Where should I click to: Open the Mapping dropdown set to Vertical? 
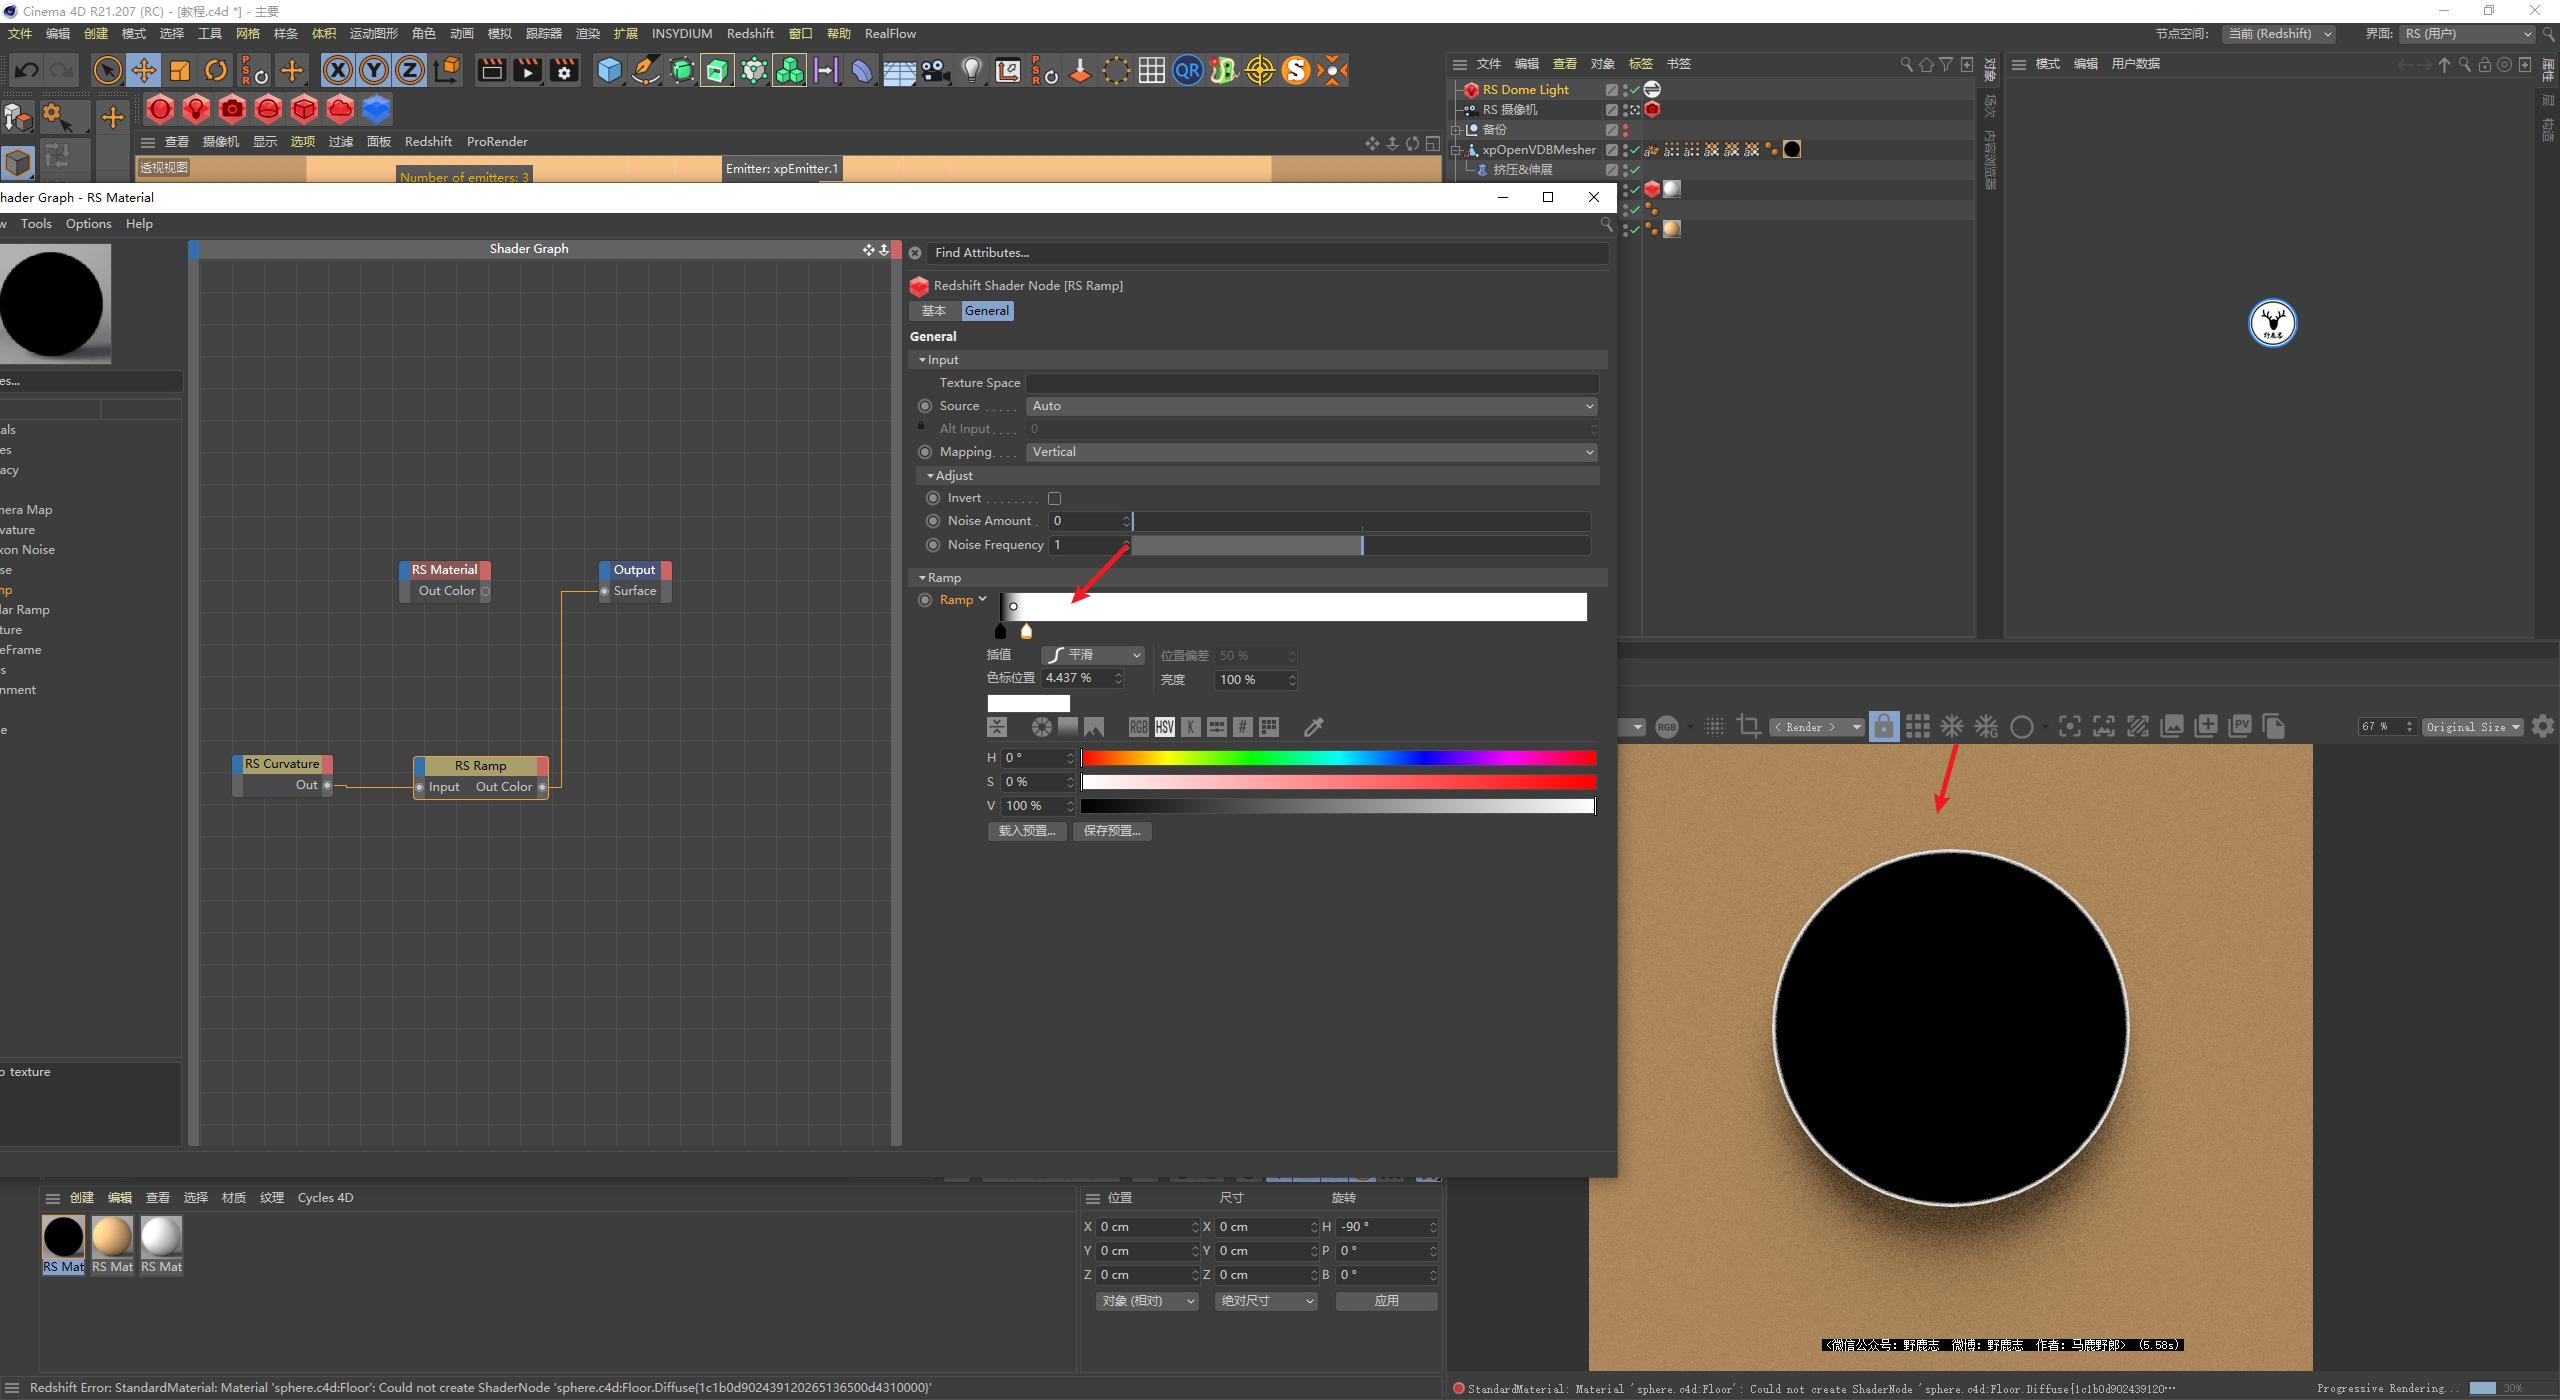(1310, 451)
